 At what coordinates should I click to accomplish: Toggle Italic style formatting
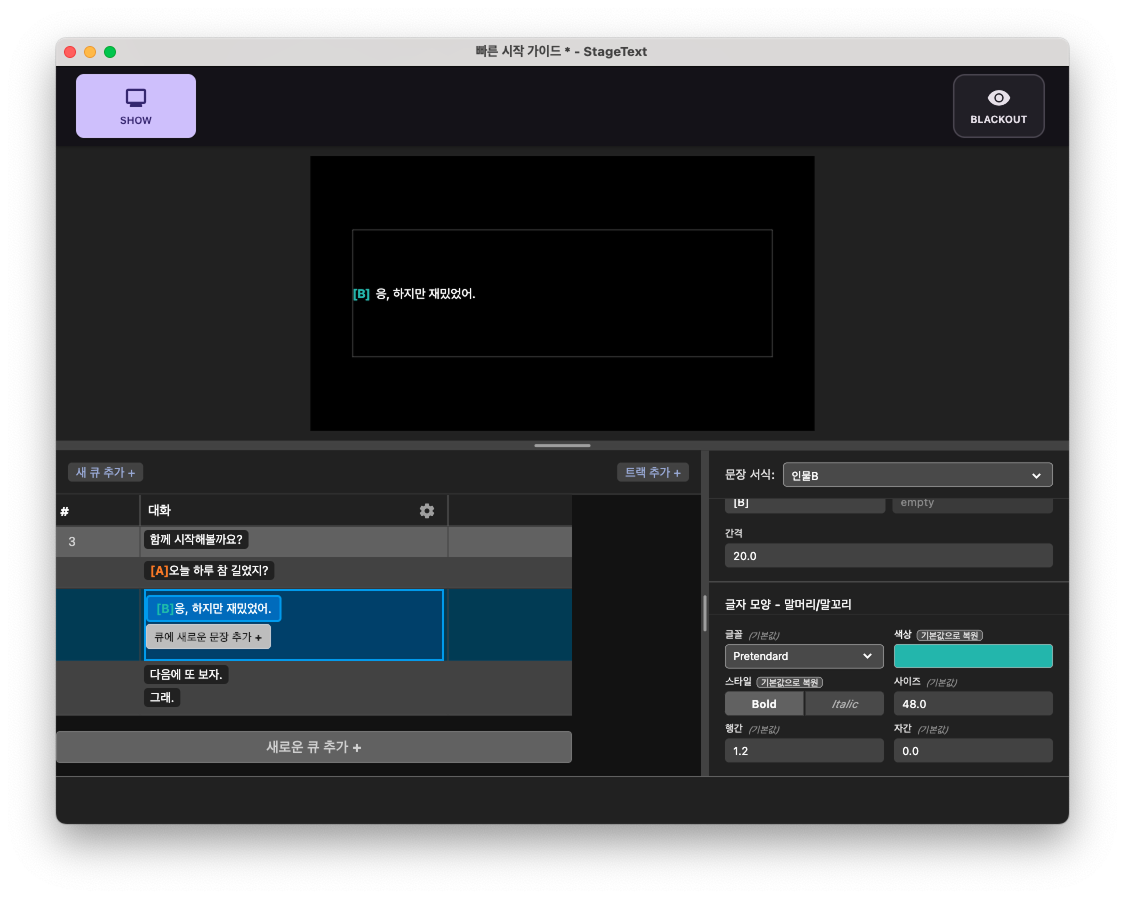pos(843,703)
